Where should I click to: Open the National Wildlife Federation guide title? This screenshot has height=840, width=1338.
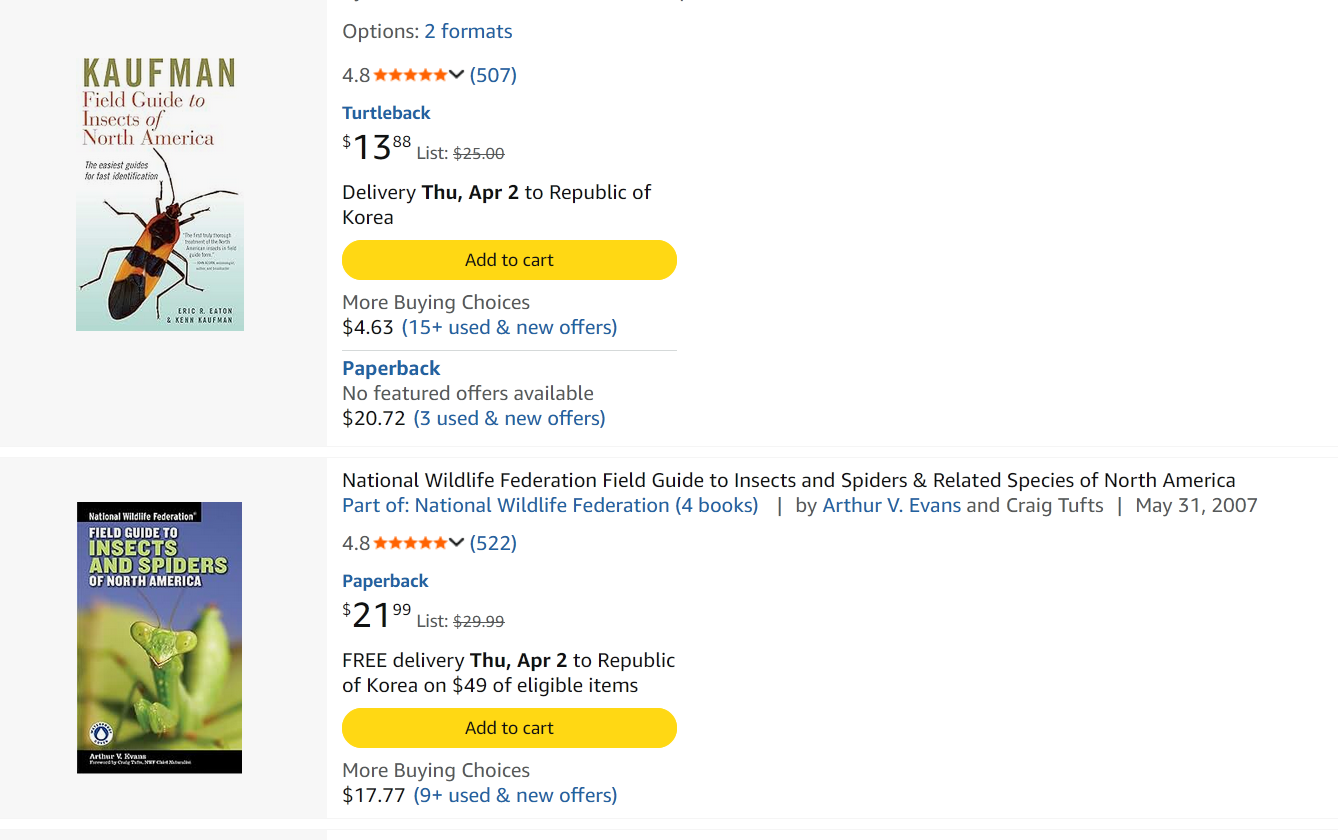(788, 480)
